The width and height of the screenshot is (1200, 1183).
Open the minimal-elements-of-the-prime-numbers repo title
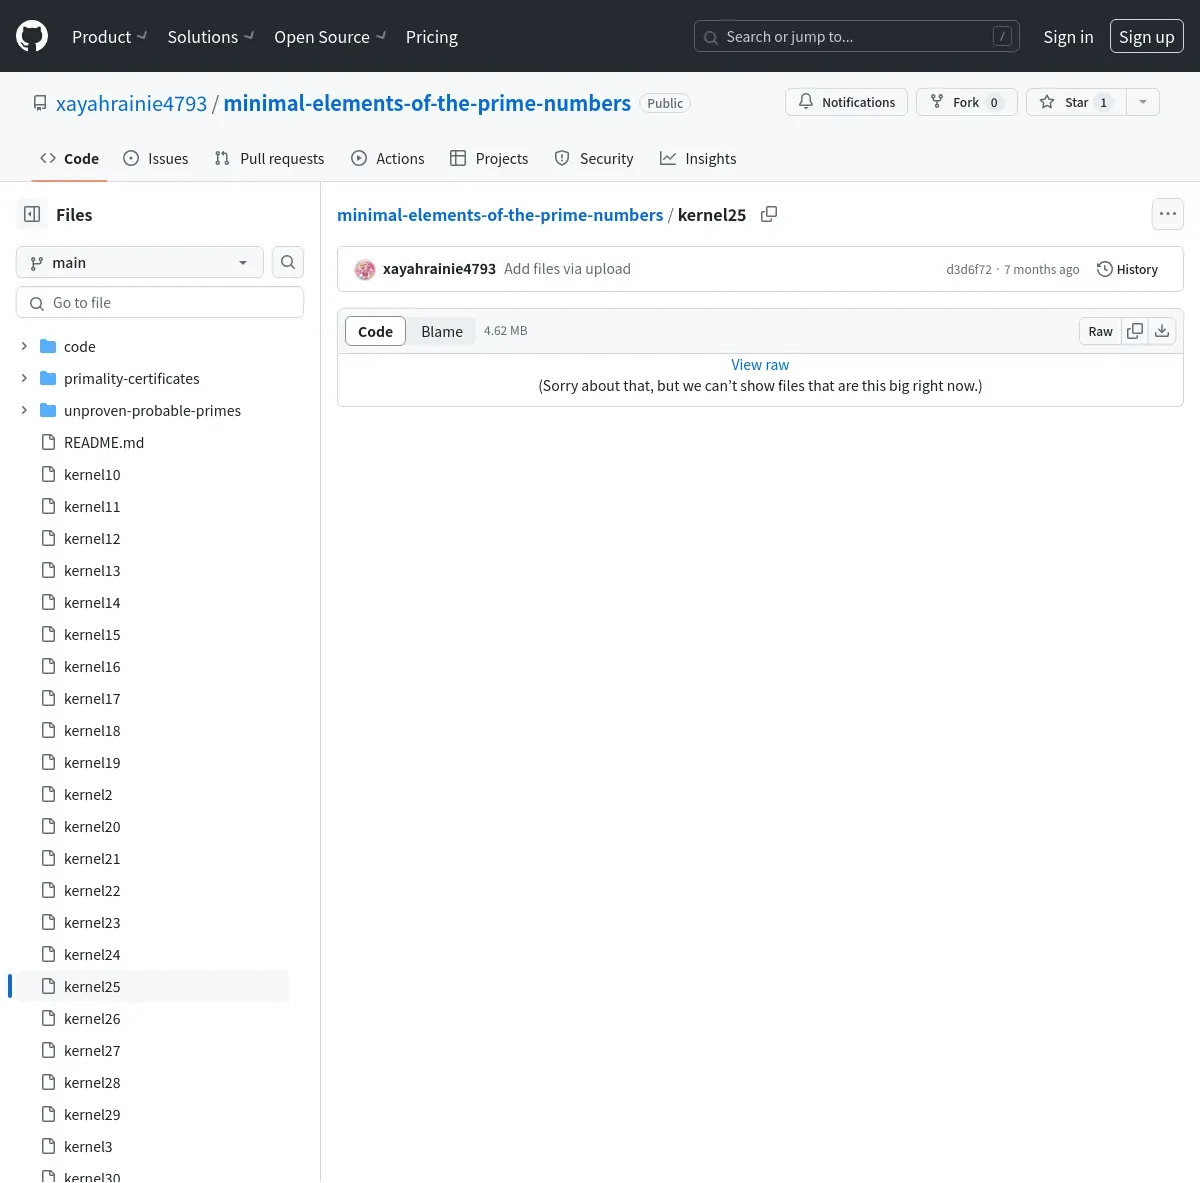427,103
